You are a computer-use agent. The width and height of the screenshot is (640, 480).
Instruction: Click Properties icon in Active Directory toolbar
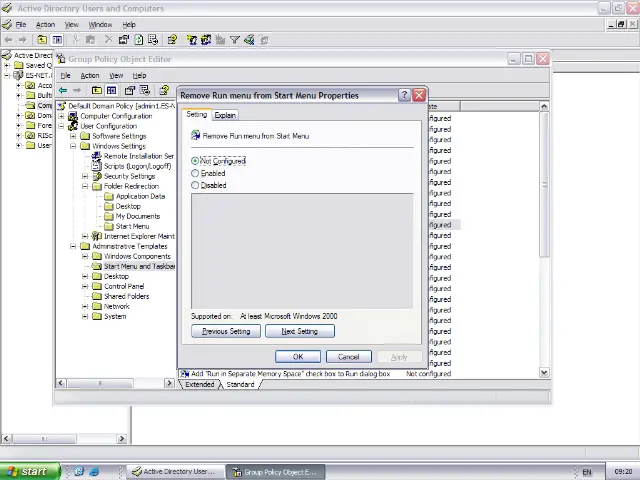tap(124, 40)
